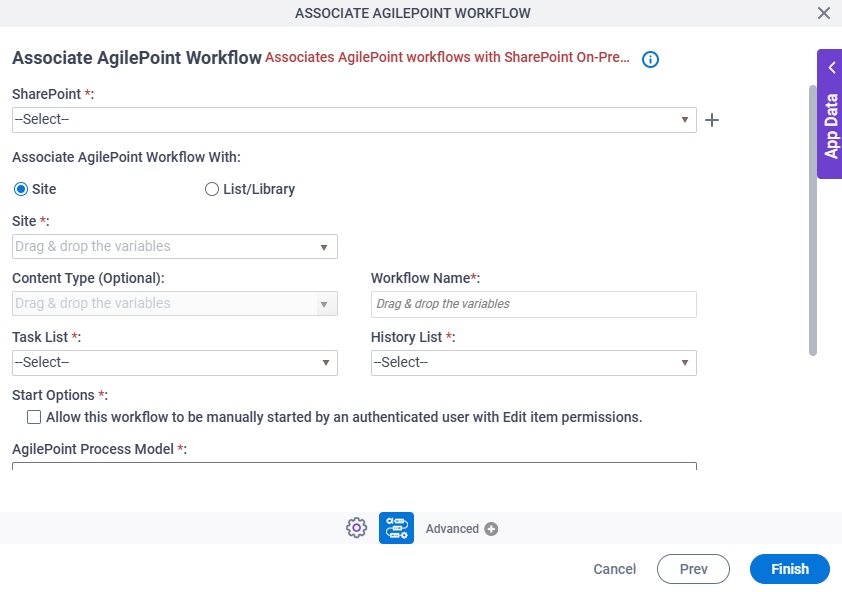The width and height of the screenshot is (842, 592).
Task: Open the Site dropdown field
Action: coord(175,247)
